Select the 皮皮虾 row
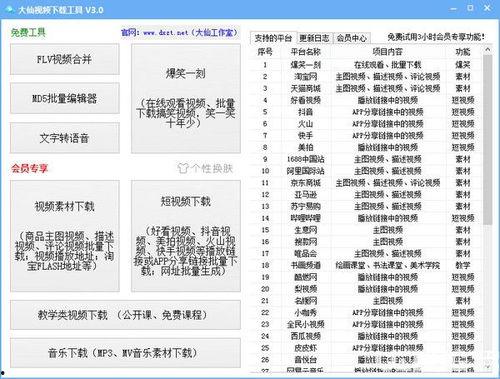Image resolution: width=500 pixels, height=379 pixels. [x=365, y=348]
